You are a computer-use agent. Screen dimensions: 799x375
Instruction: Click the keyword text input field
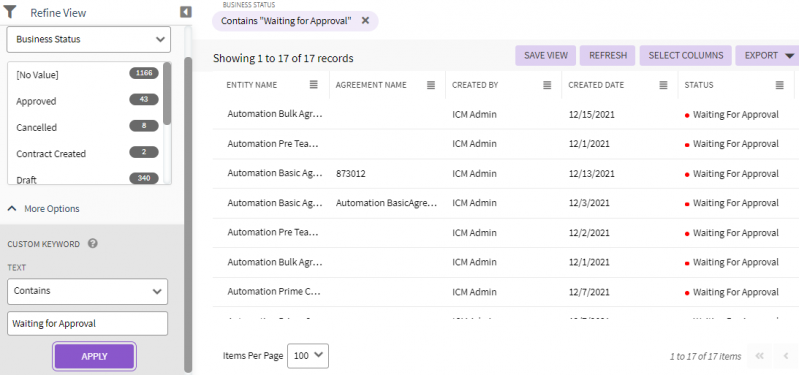88,324
